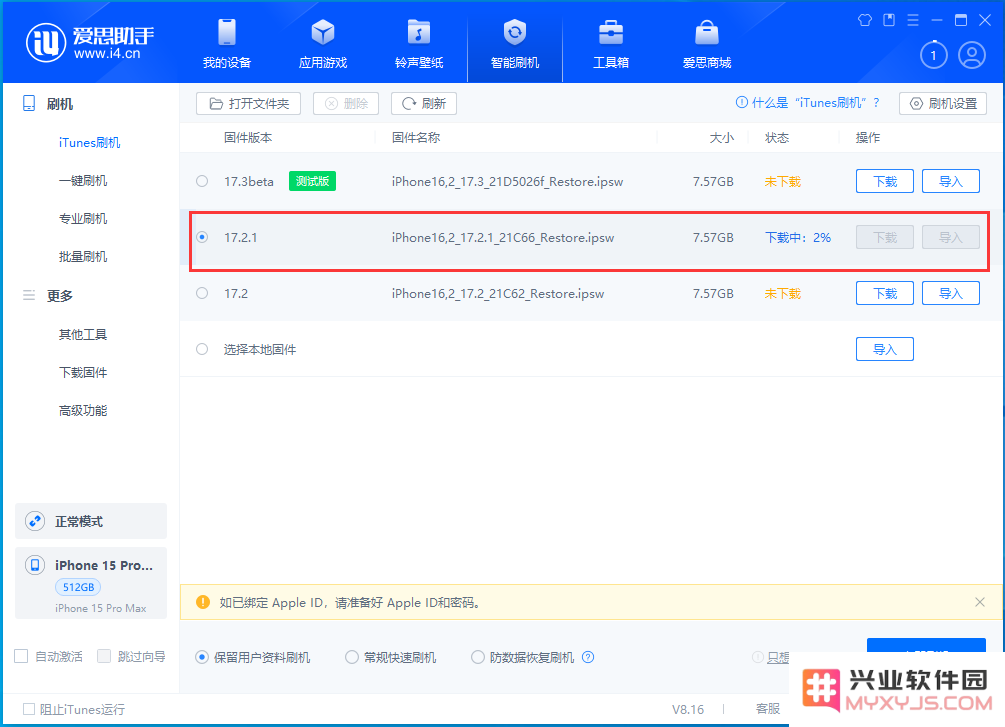Select the 17.2 firmware radio button
This screenshot has width=1005, height=727.
point(202,294)
